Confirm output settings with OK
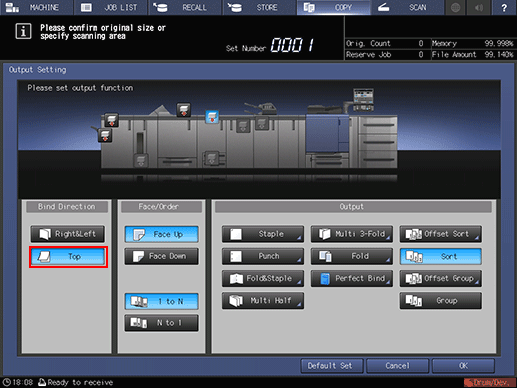Image resolution: width=517 pixels, height=388 pixels. coord(463,366)
